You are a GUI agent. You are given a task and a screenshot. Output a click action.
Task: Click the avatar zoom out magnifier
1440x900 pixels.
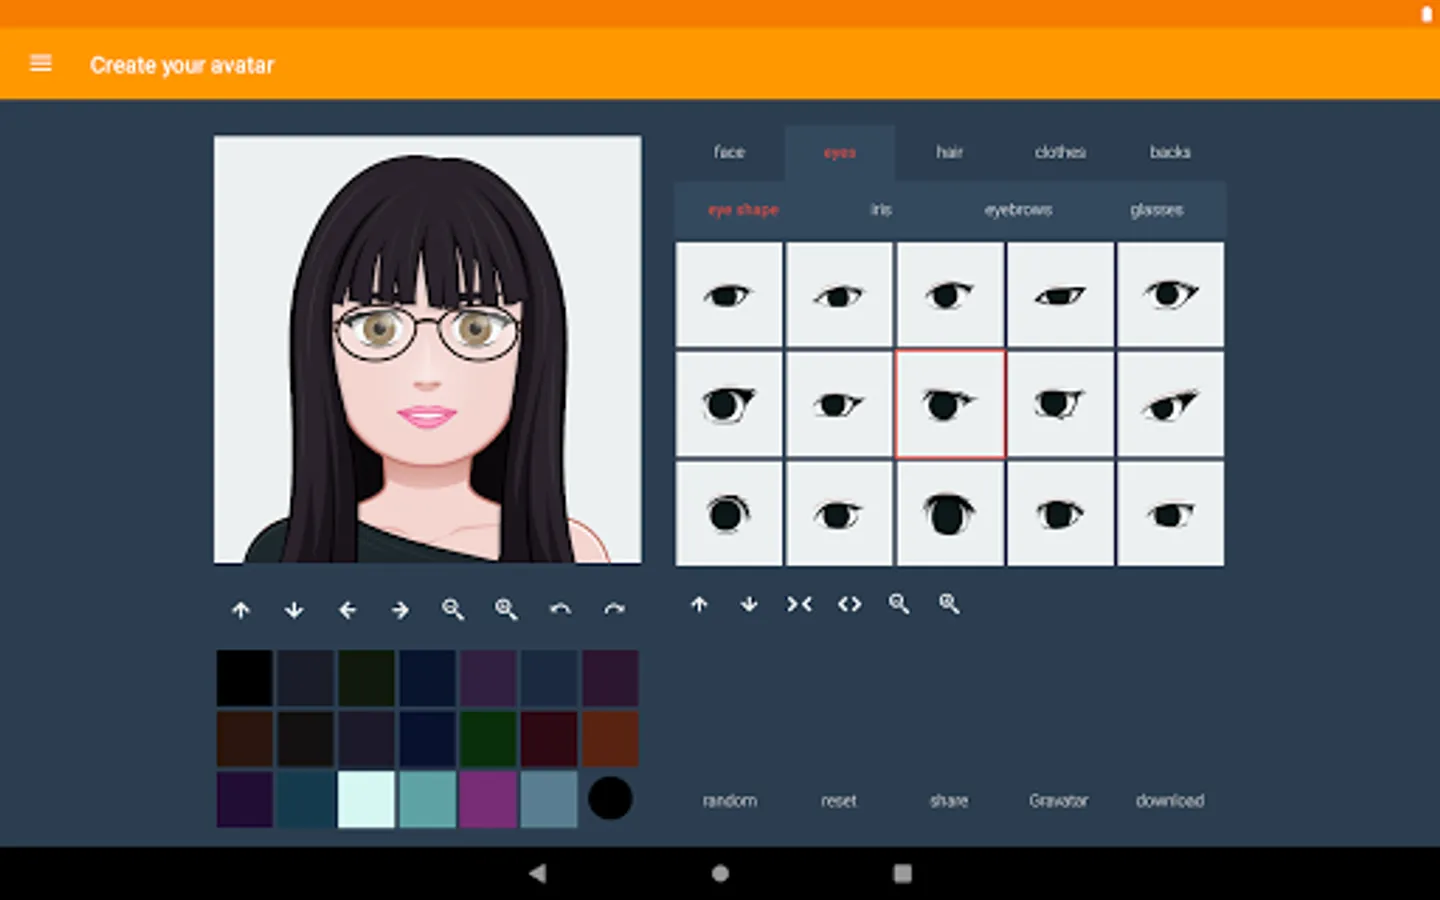[x=453, y=610]
